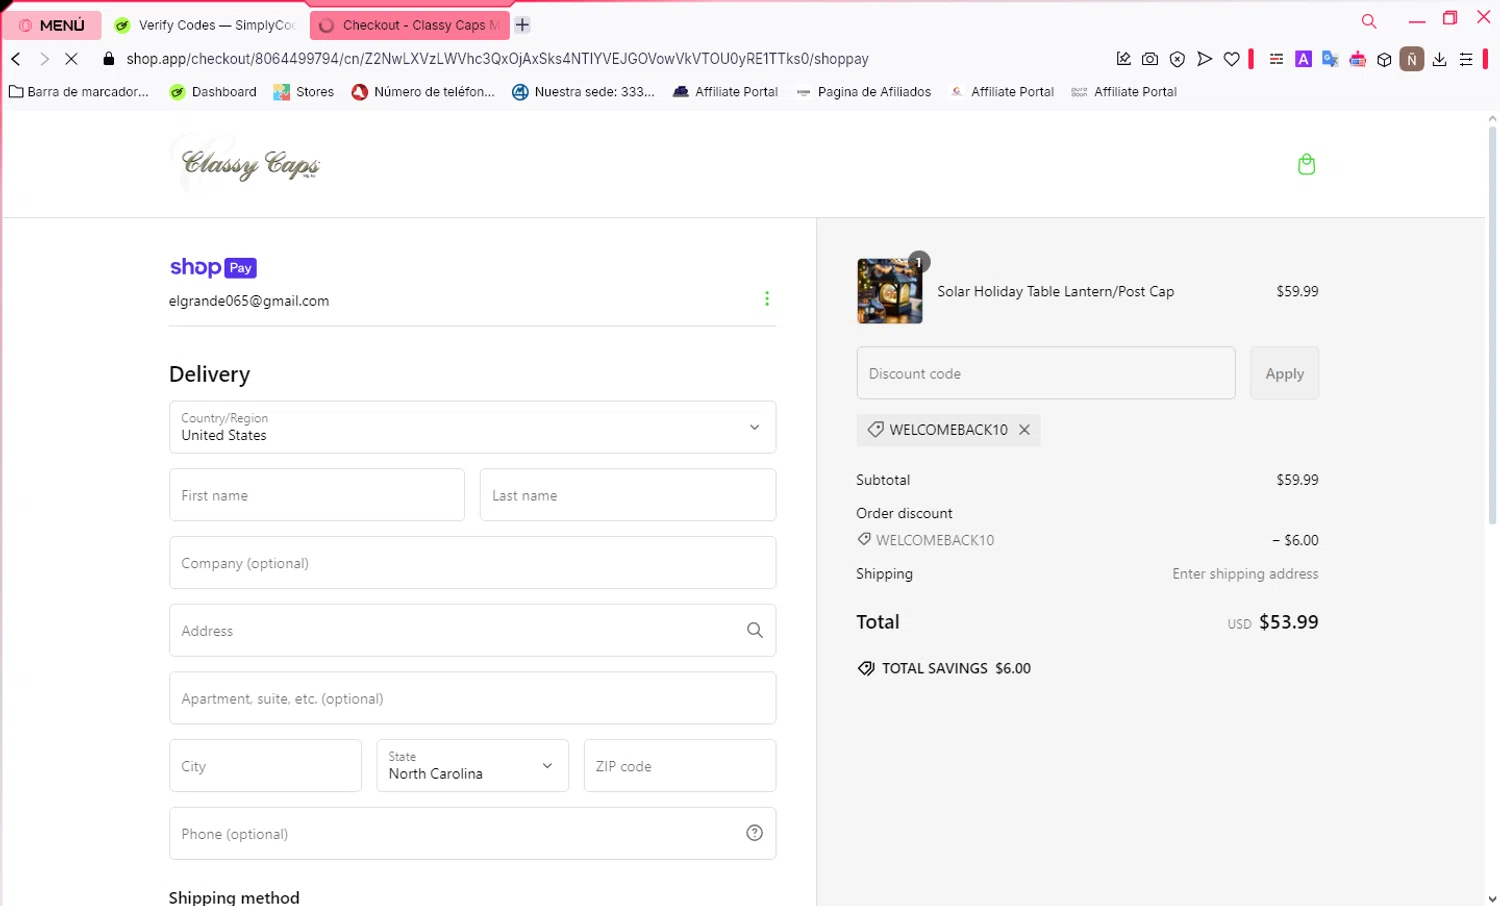Remove the WELCOMEBACK10 discount tag

click(1024, 430)
